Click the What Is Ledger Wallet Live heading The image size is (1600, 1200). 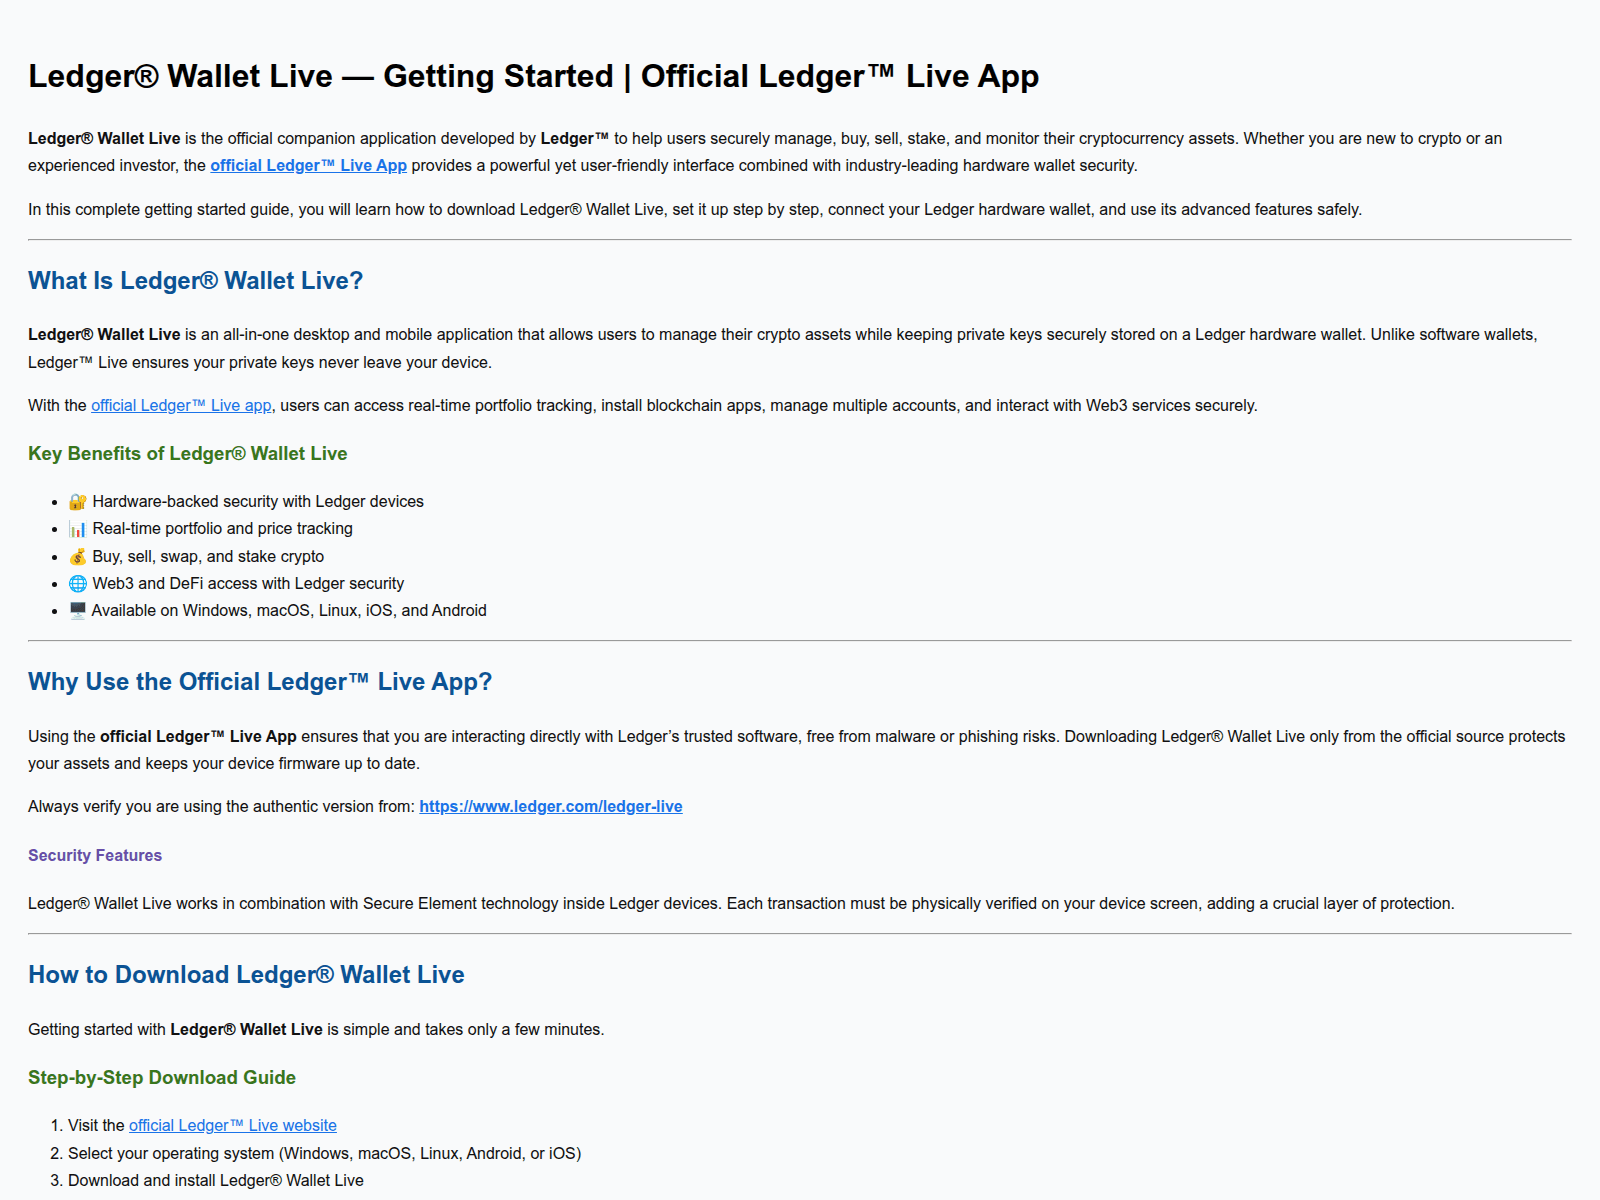tap(195, 281)
